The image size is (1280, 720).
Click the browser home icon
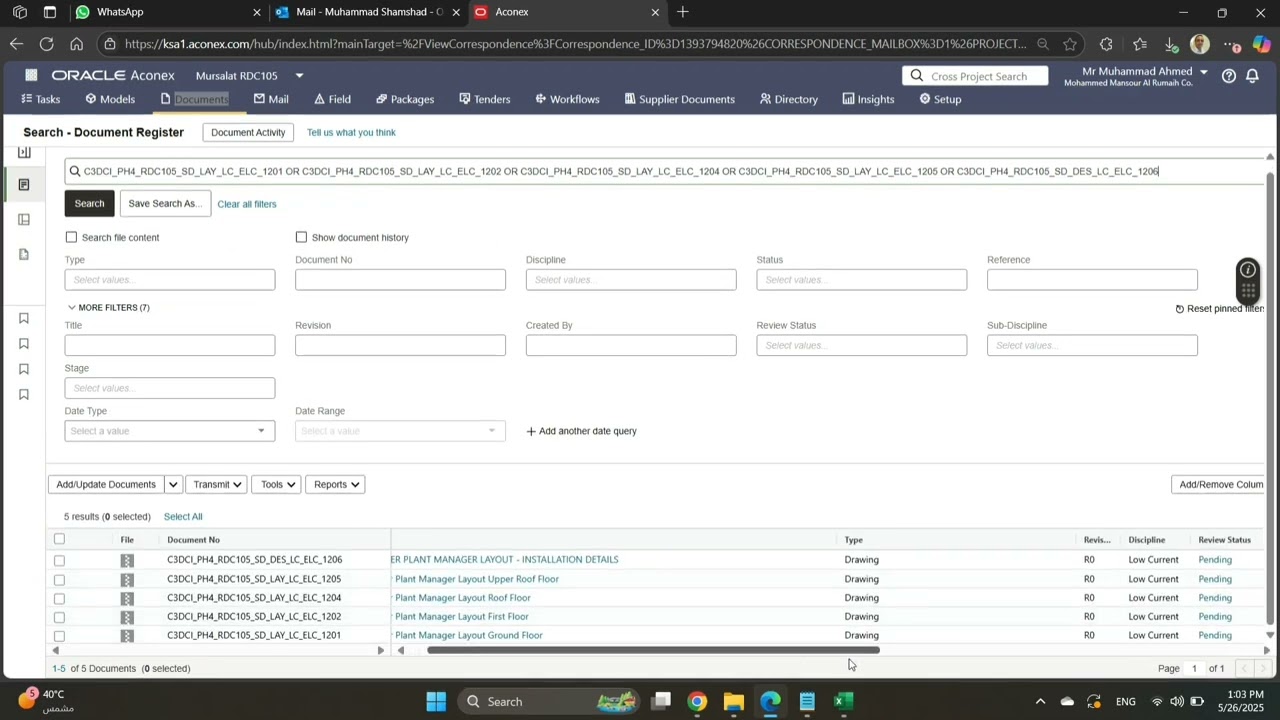[x=76, y=44]
